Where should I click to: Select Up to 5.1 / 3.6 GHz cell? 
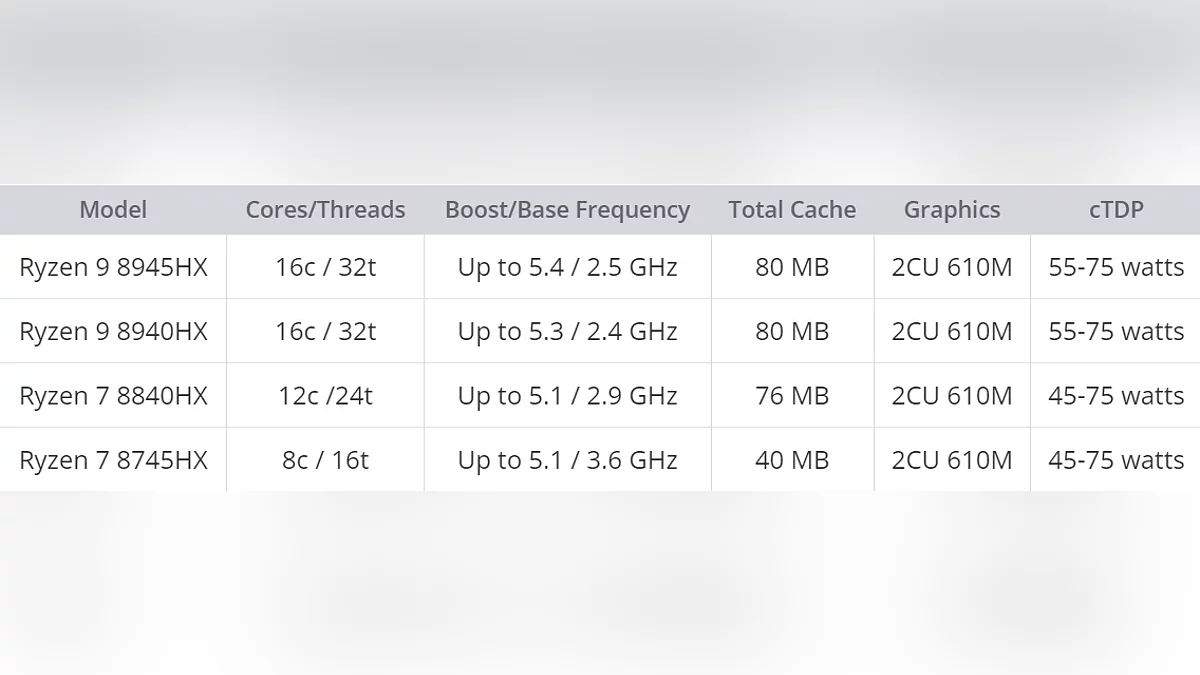point(567,460)
